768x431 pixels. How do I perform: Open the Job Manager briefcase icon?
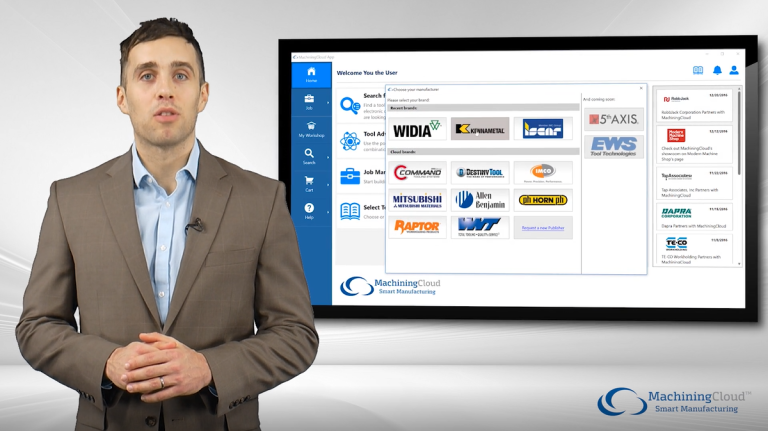(350, 176)
